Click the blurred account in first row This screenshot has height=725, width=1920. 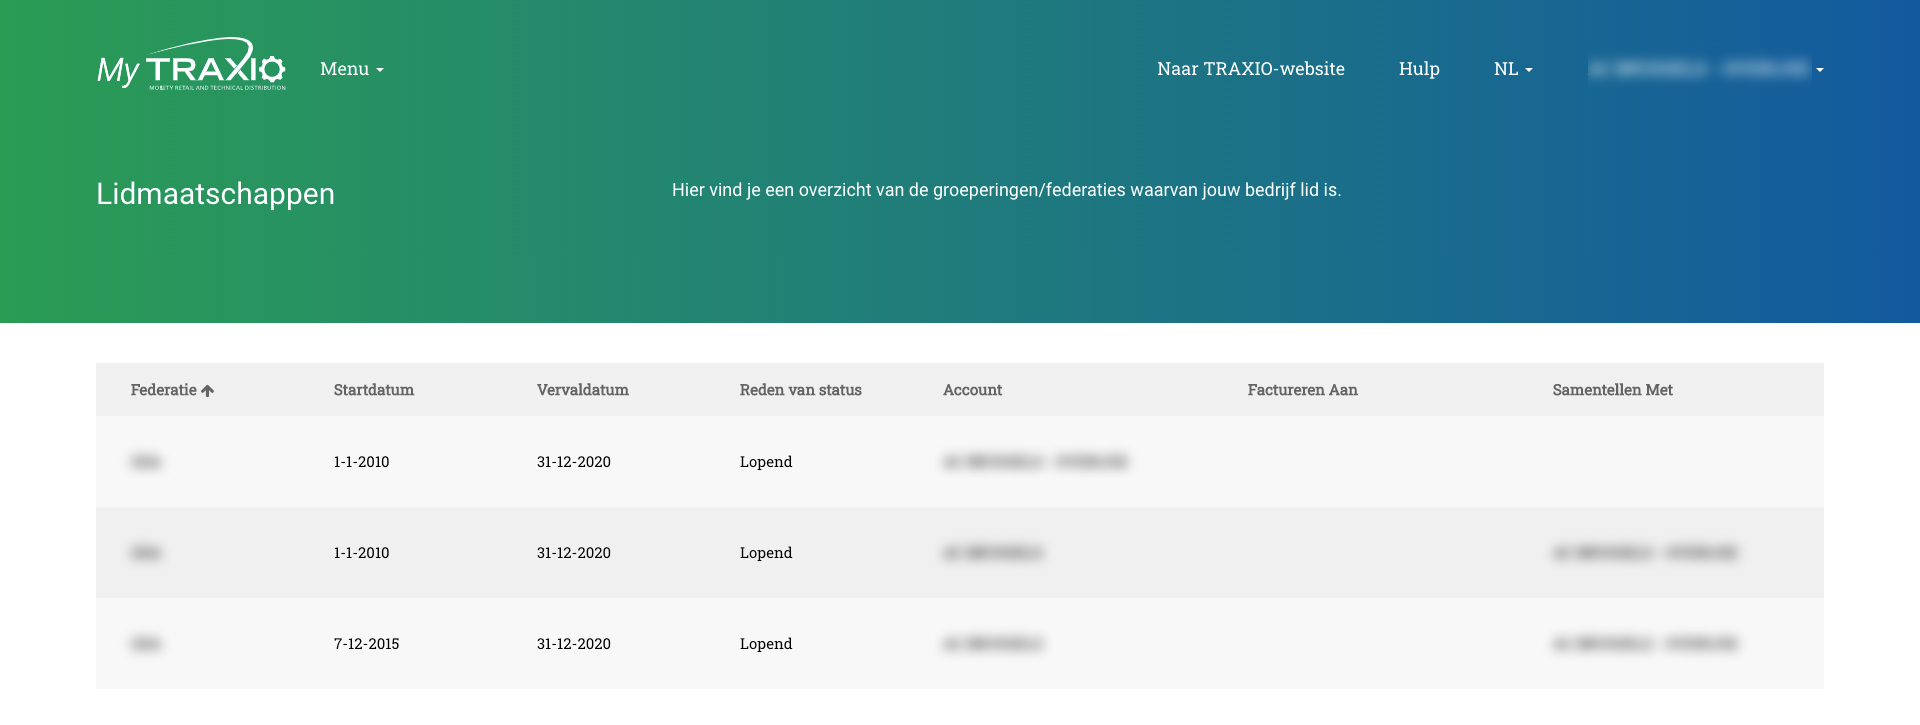1034,462
